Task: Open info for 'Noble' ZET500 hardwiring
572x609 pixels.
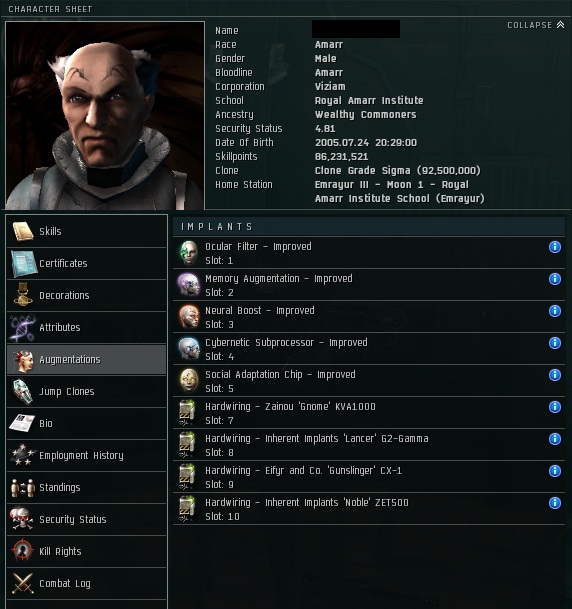Action: pos(555,503)
